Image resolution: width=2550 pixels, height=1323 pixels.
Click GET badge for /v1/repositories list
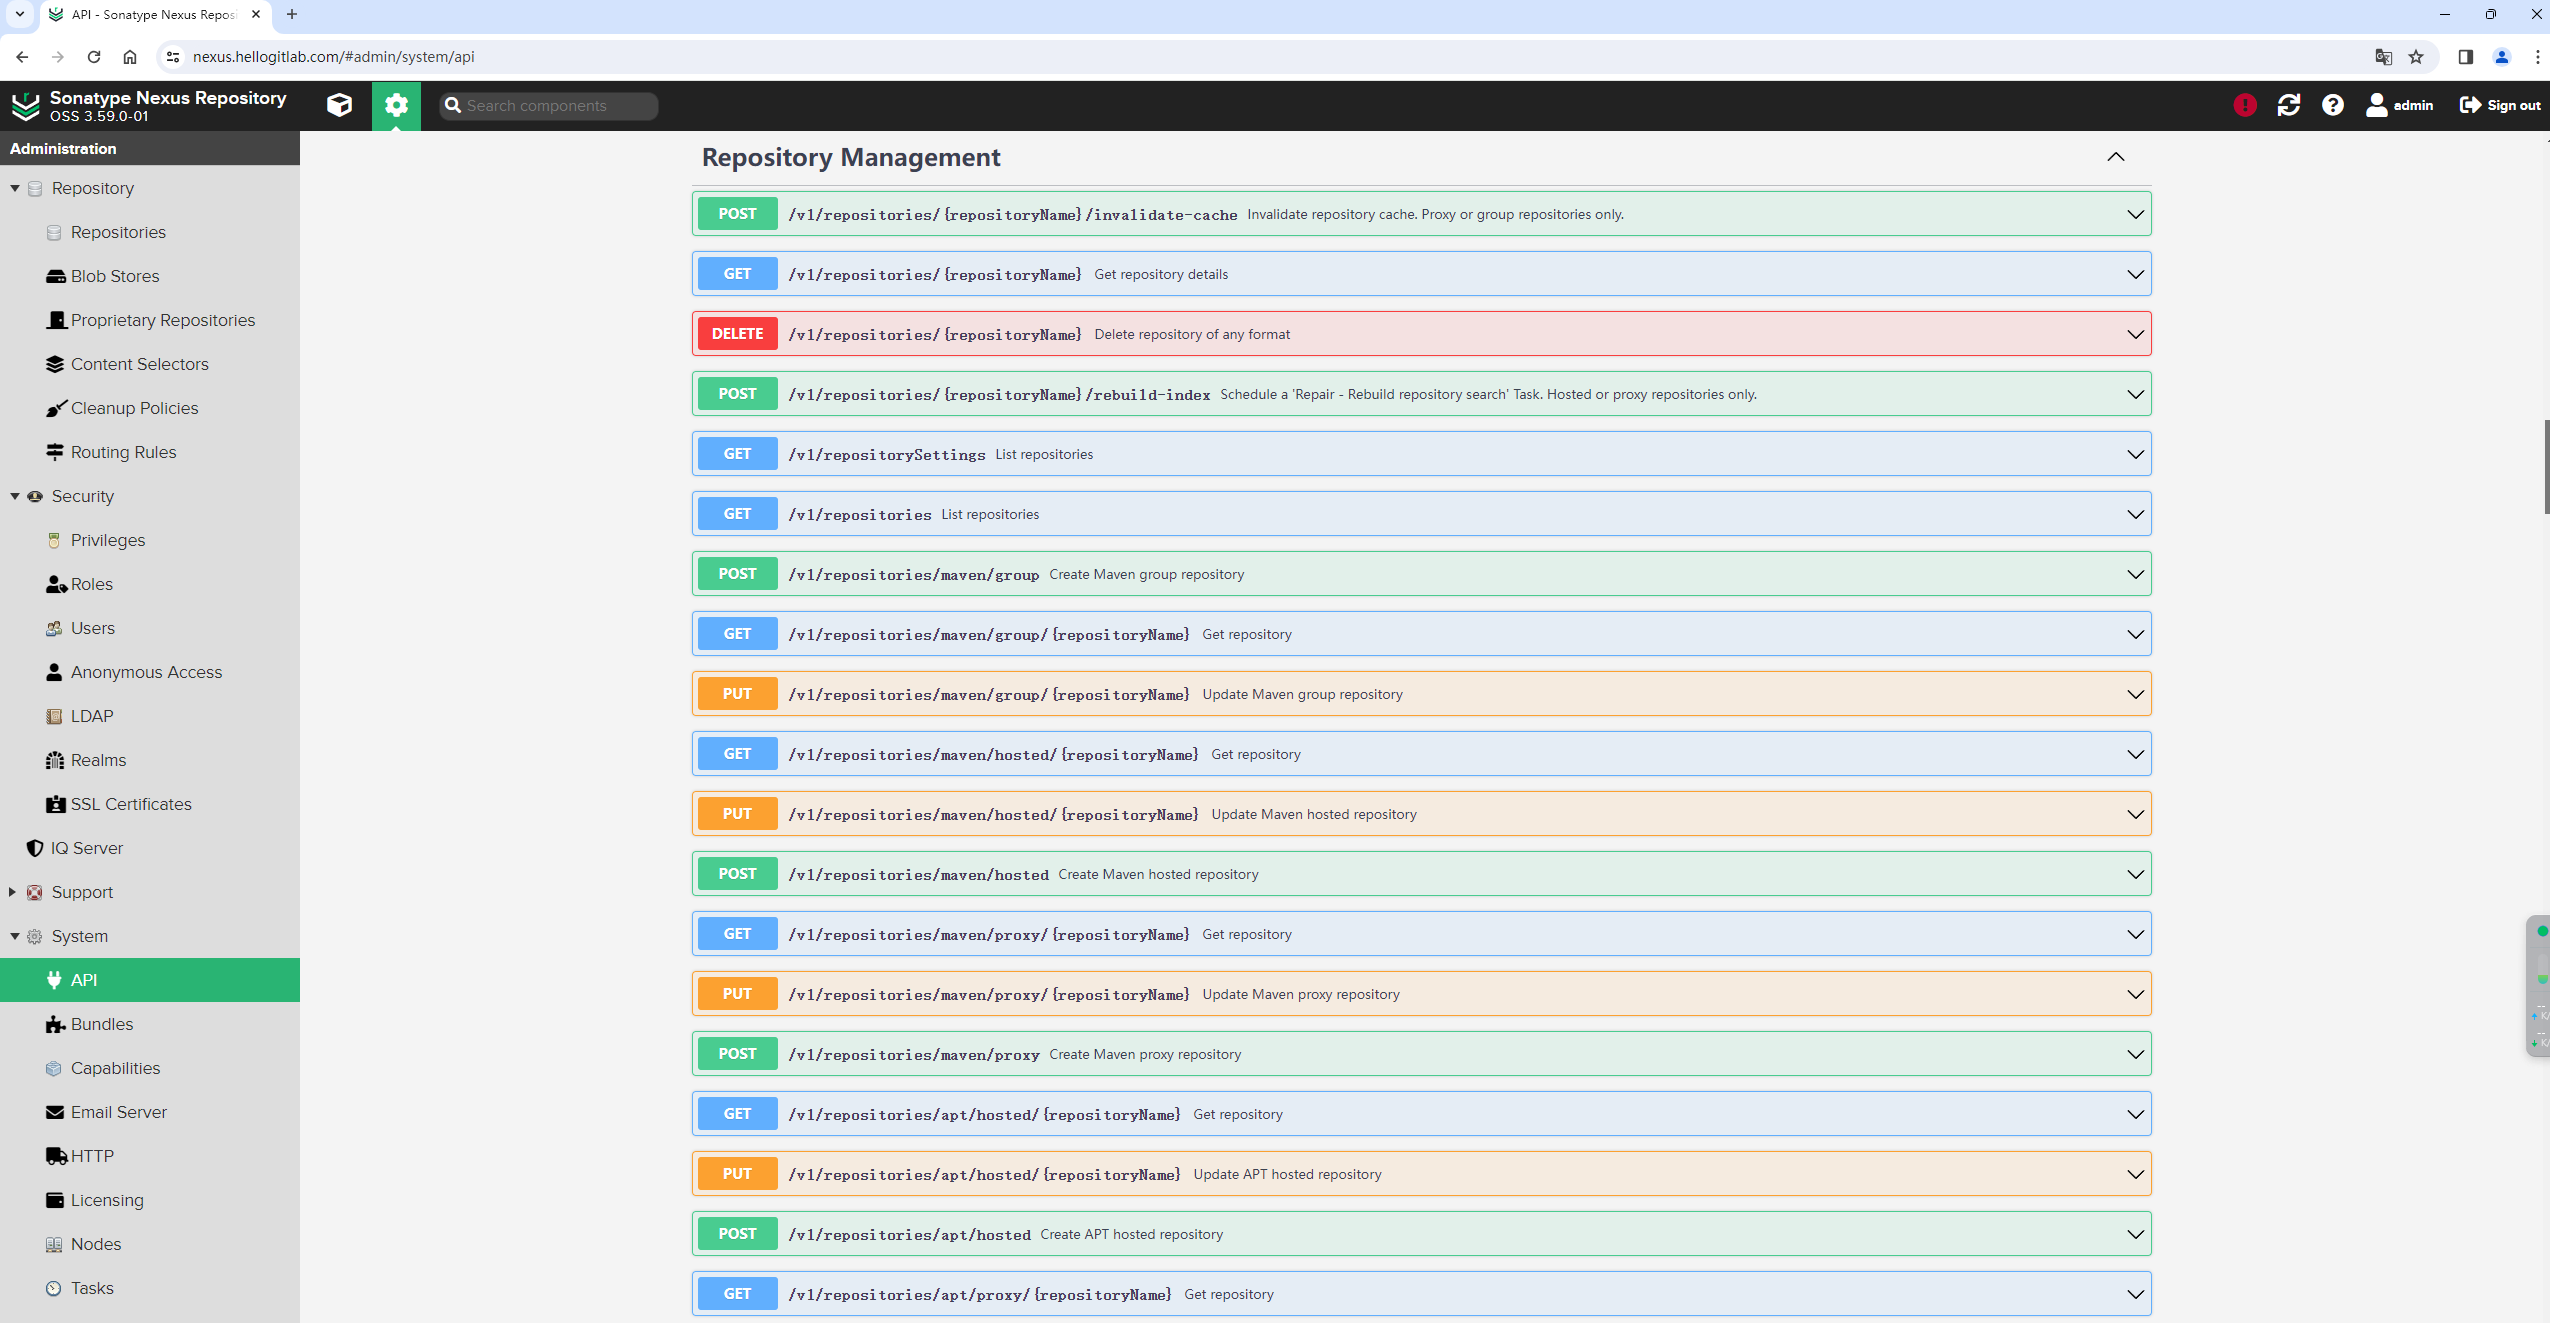737,514
